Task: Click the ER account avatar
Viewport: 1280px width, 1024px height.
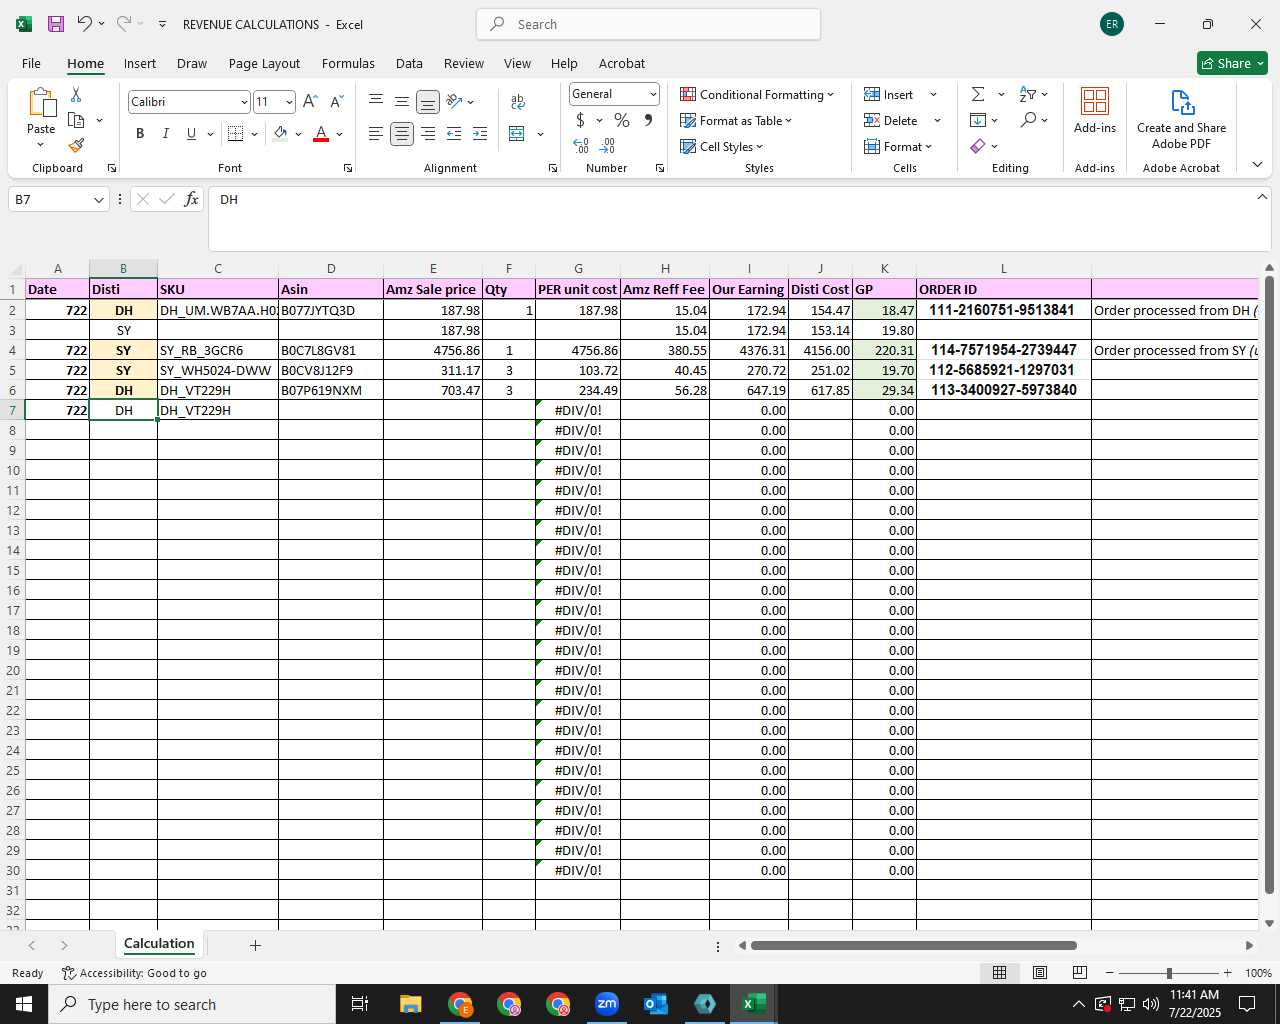Action: [1111, 24]
